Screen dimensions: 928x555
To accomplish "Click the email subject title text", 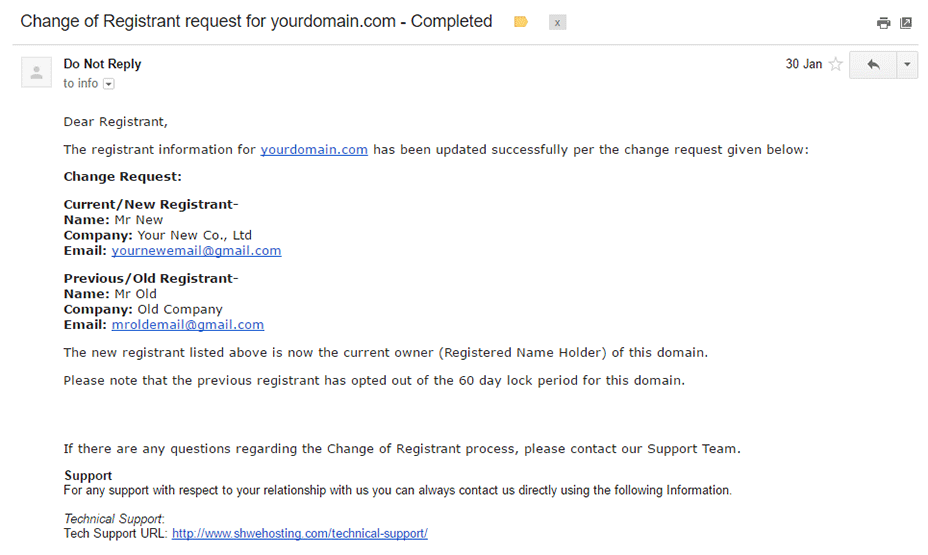I will (x=256, y=21).
